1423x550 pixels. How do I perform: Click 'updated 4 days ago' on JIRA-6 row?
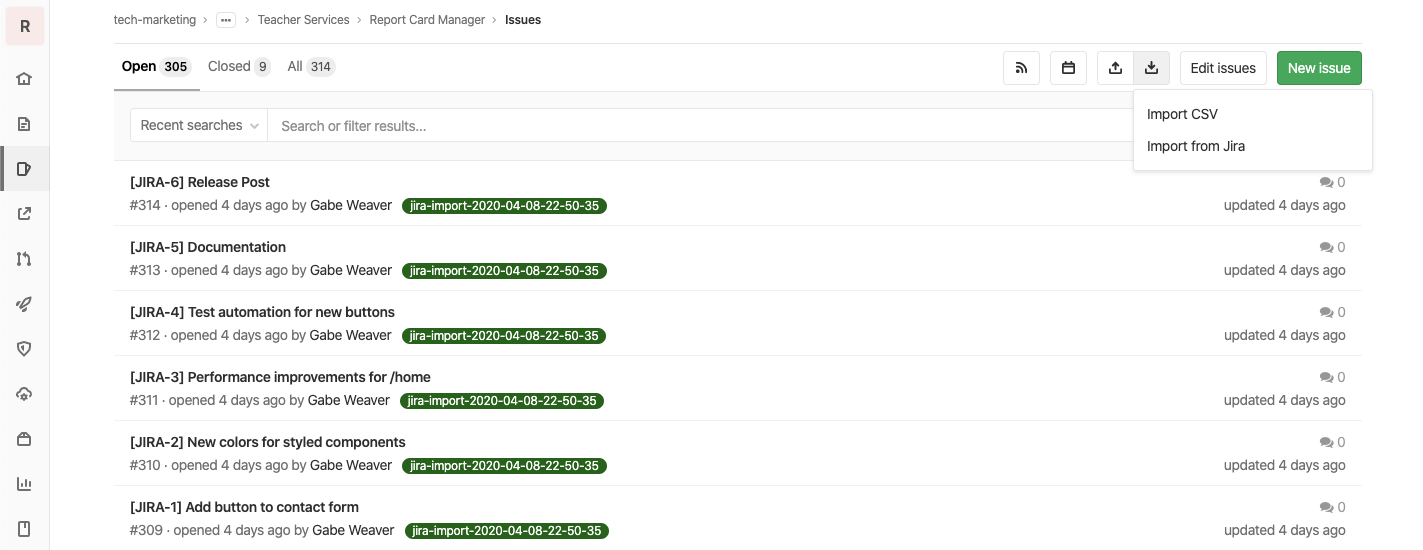(1284, 205)
